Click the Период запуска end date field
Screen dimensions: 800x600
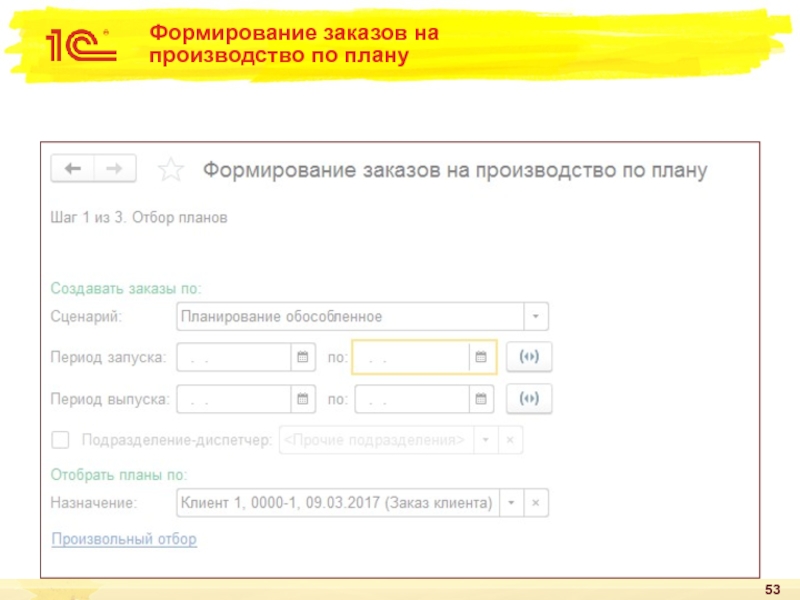click(411, 357)
